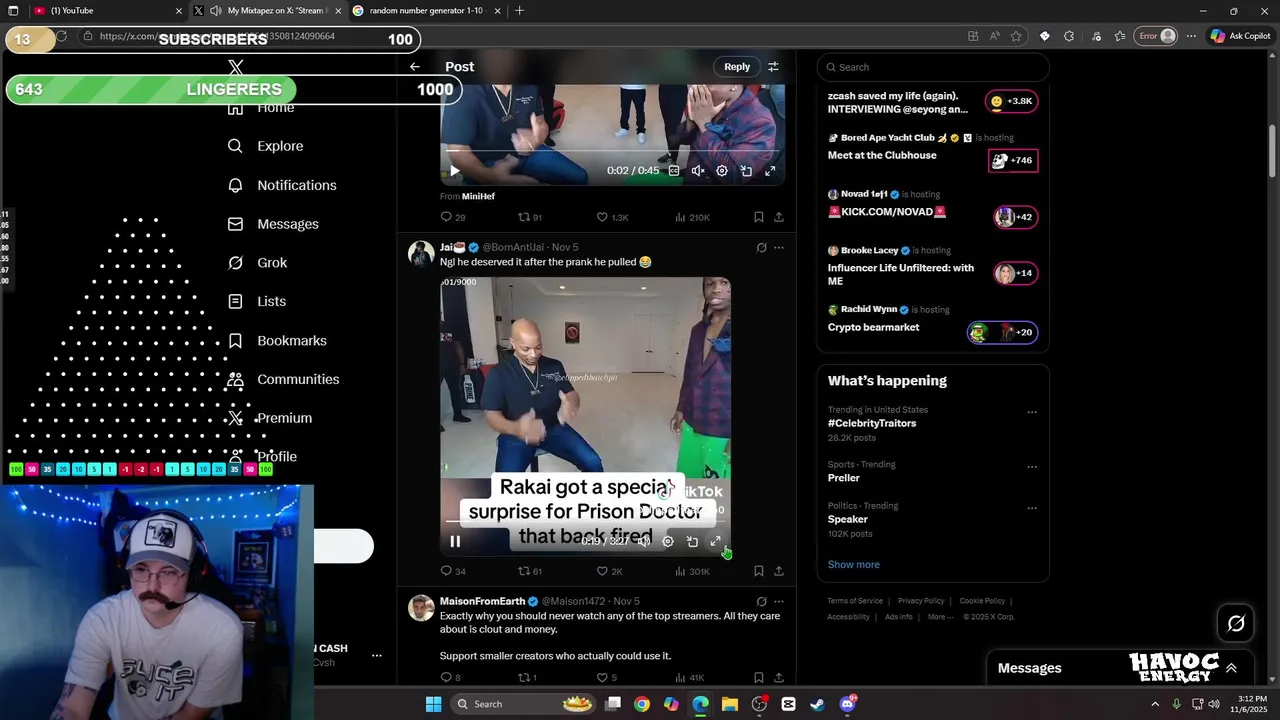This screenshot has height=720, width=1280.
Task: Repost Jai's post with 61 reposts
Action: point(529,571)
